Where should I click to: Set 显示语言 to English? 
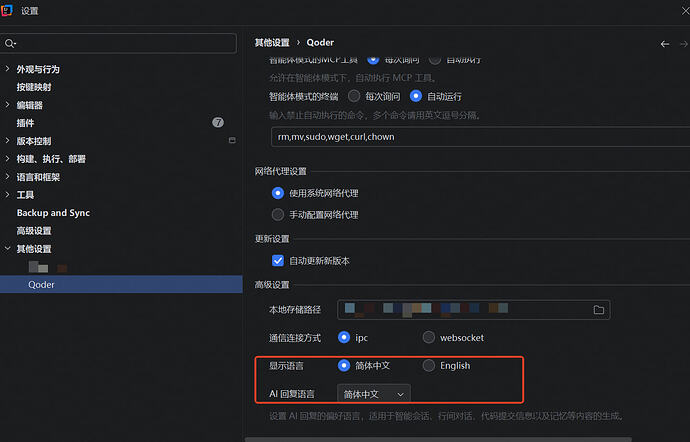point(429,365)
